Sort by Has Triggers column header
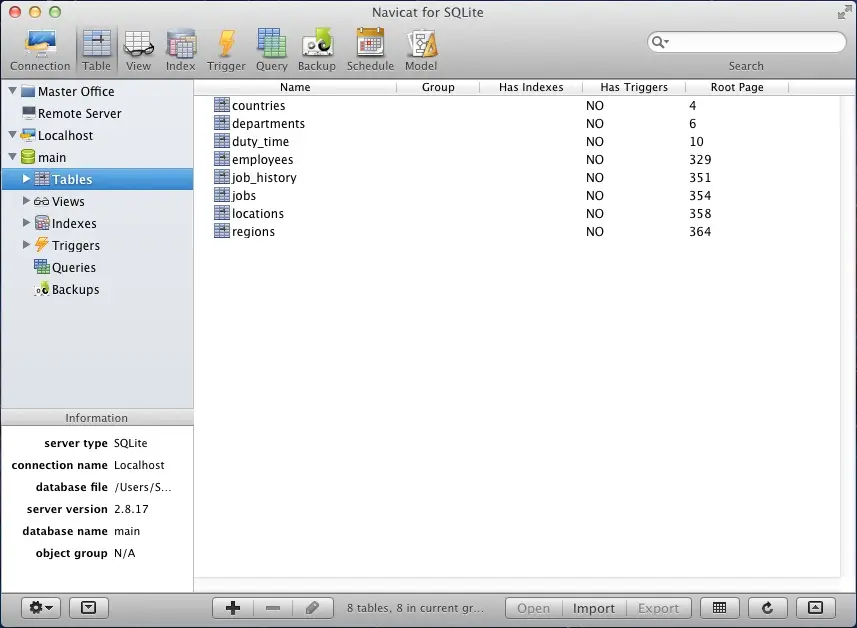 [x=634, y=87]
